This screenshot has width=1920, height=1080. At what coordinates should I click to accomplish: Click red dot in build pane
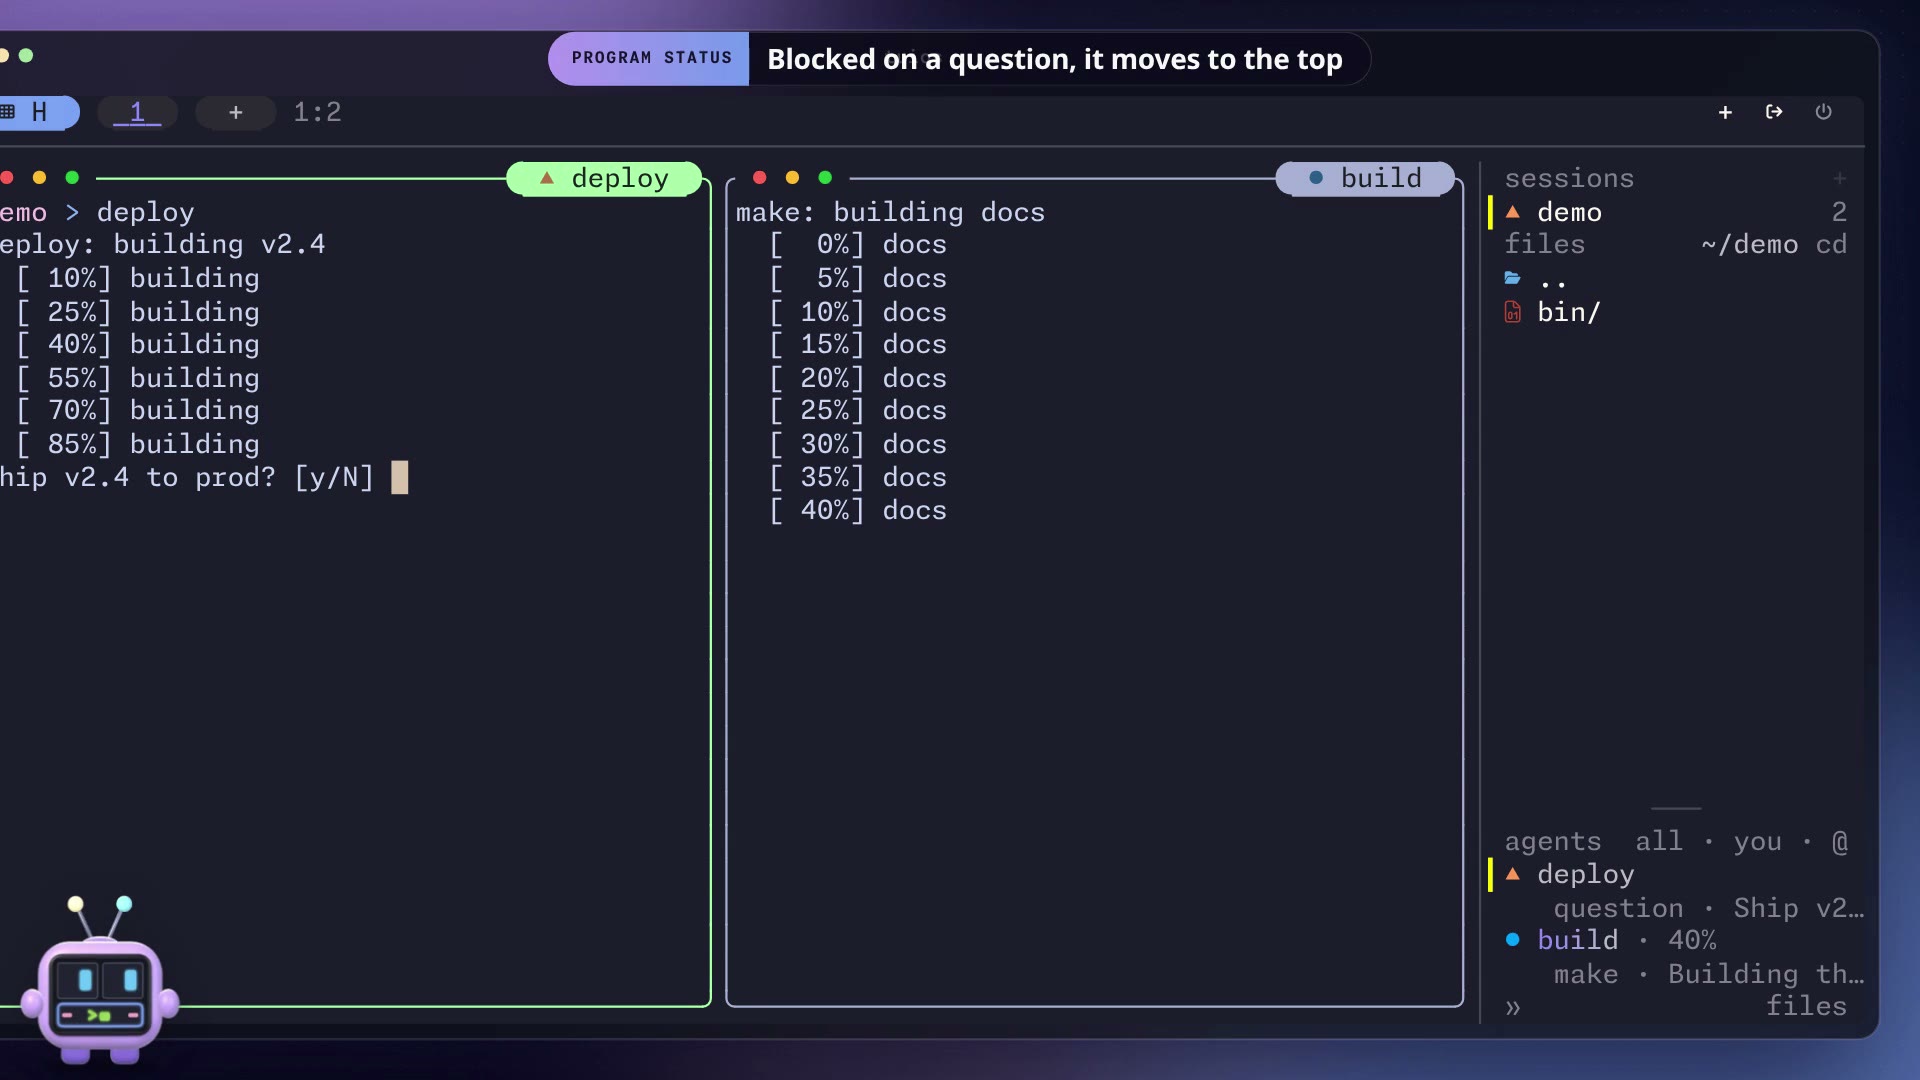pyautogui.click(x=759, y=178)
